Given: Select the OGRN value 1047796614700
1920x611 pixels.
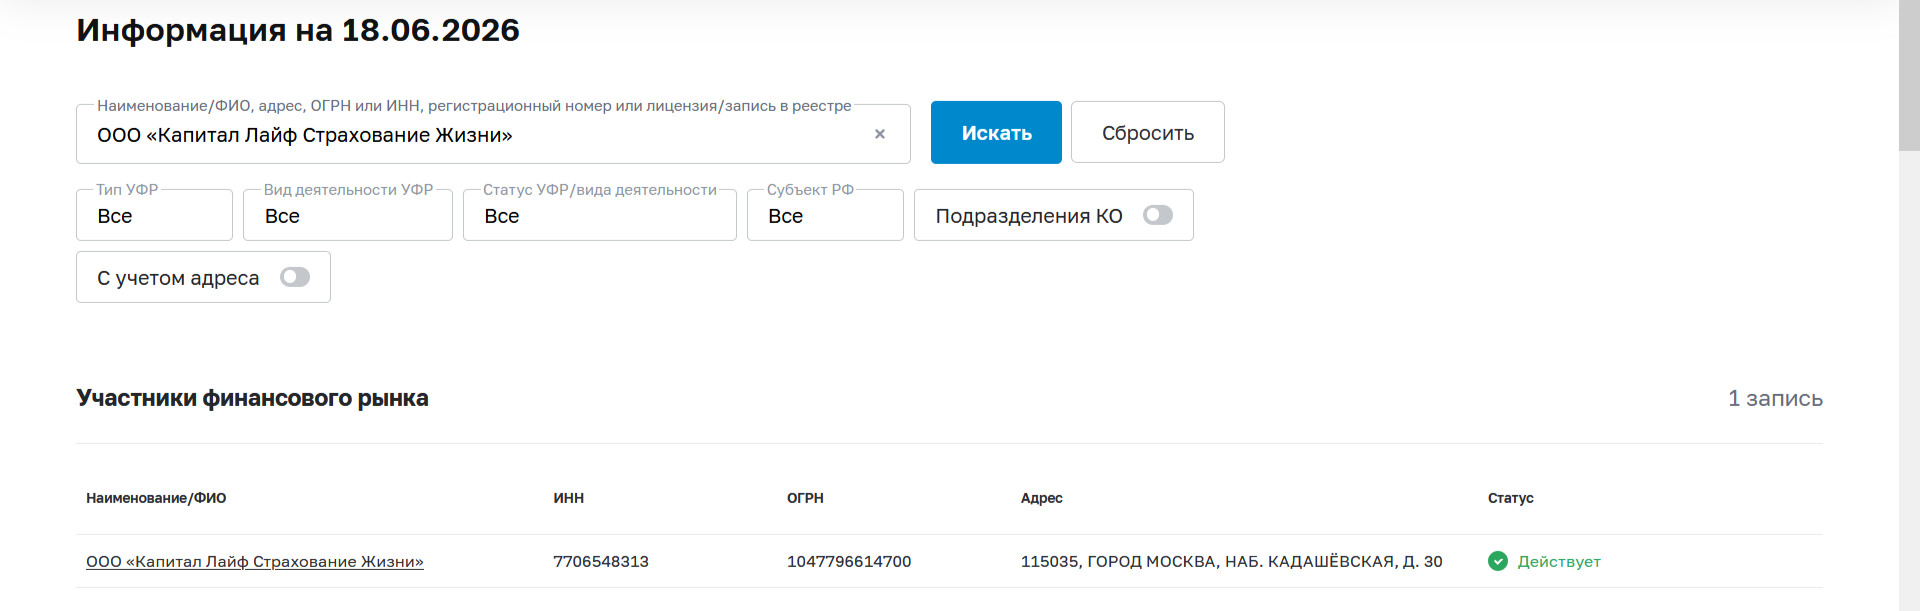Looking at the screenshot, I should pos(849,562).
